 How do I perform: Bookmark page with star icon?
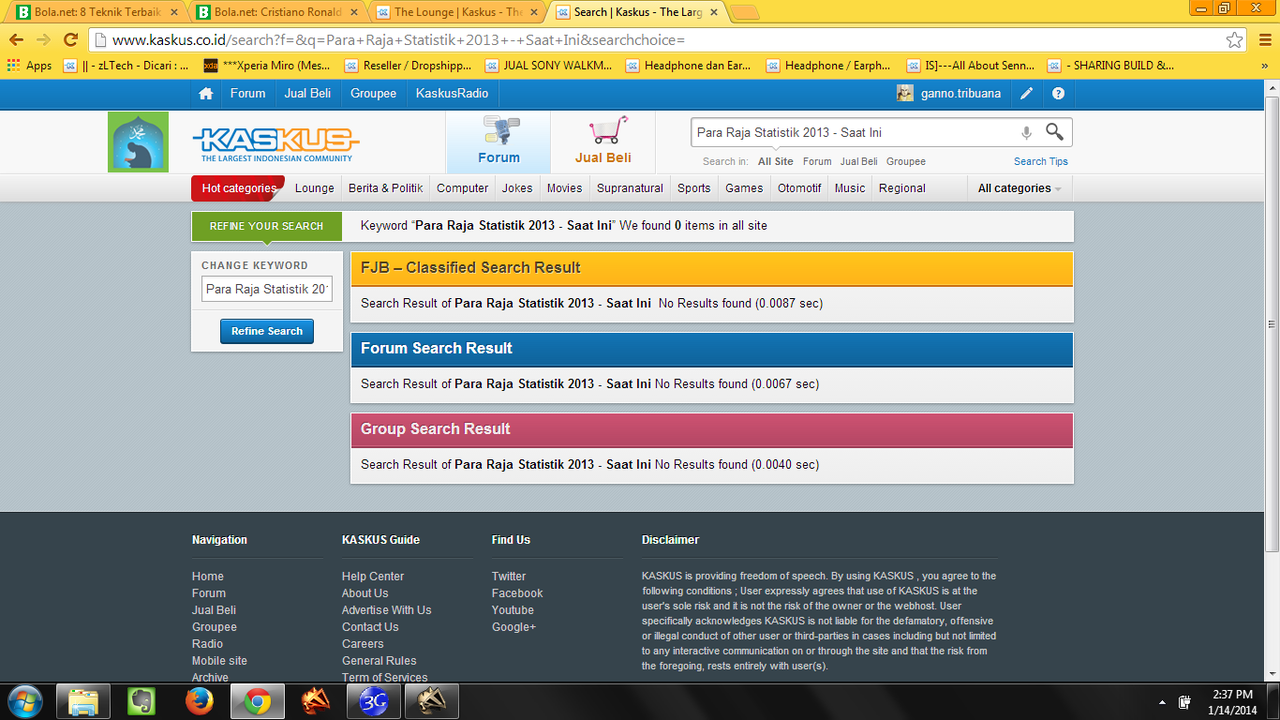coord(1235,40)
